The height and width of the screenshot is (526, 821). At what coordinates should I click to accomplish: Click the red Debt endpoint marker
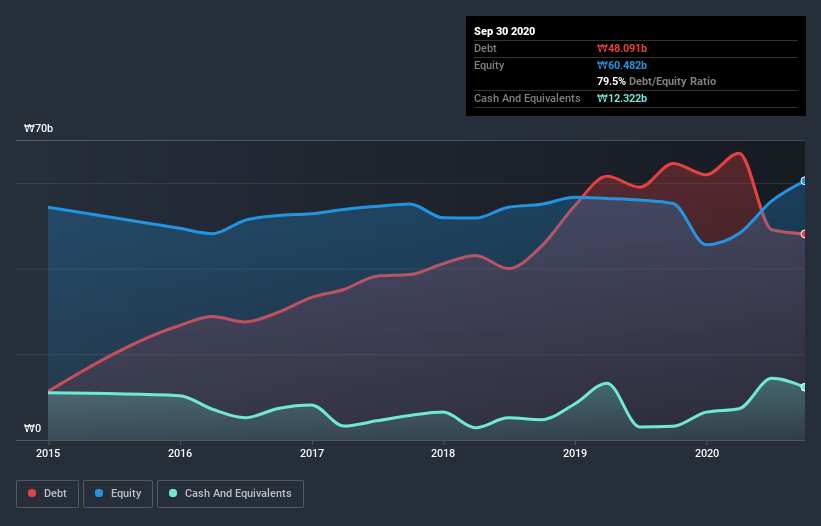click(x=804, y=234)
